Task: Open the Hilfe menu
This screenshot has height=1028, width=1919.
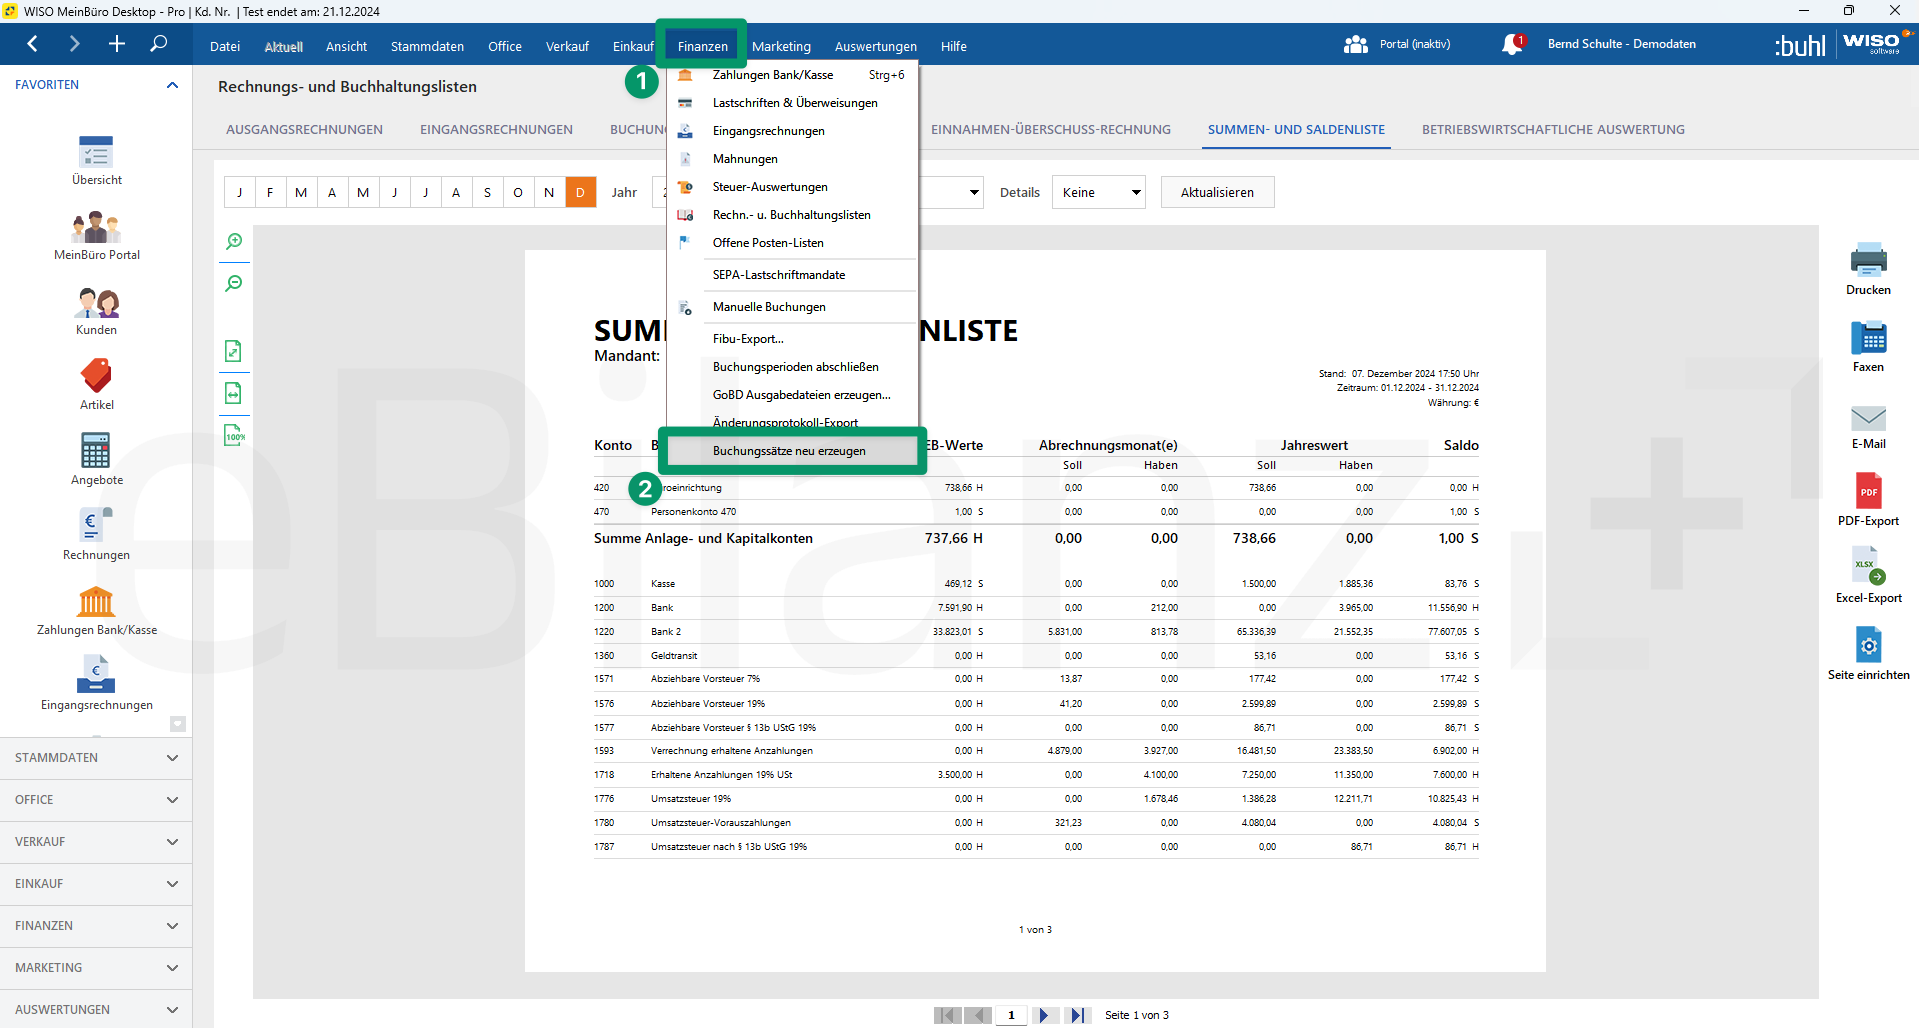Action: (x=953, y=46)
